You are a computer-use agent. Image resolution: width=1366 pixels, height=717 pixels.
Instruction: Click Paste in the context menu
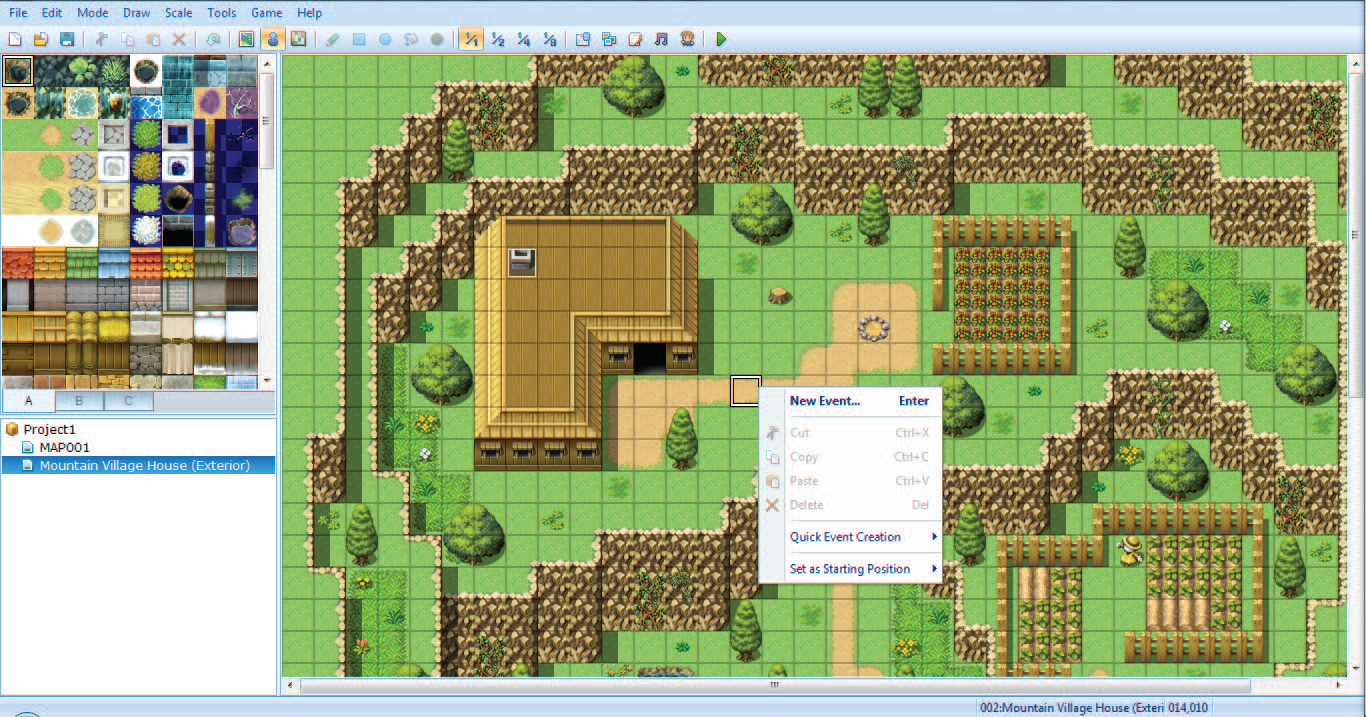click(x=851, y=481)
